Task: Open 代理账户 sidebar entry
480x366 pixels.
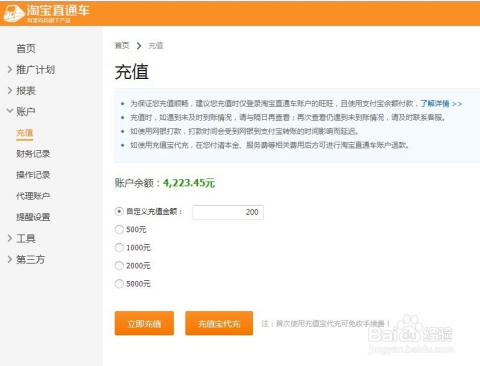Action: click(33, 196)
